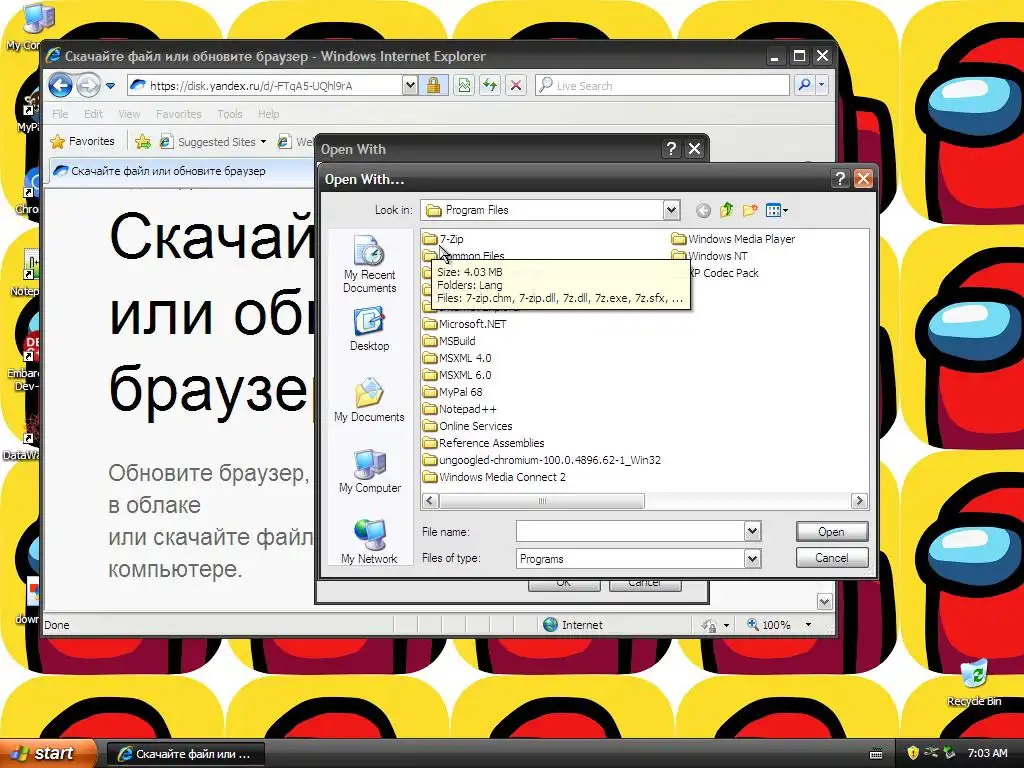Click the help question mark in Open With... dialog
This screenshot has height=768, width=1024.
click(840, 179)
